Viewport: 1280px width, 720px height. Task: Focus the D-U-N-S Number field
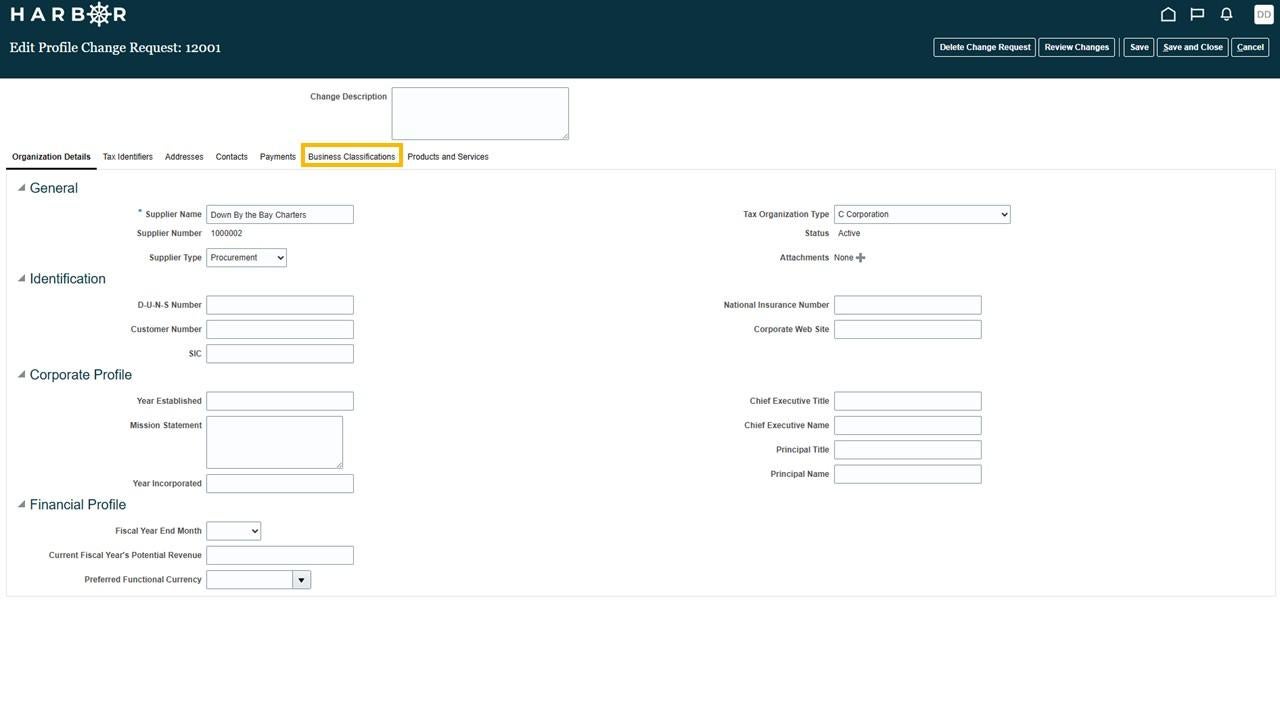tap(280, 305)
